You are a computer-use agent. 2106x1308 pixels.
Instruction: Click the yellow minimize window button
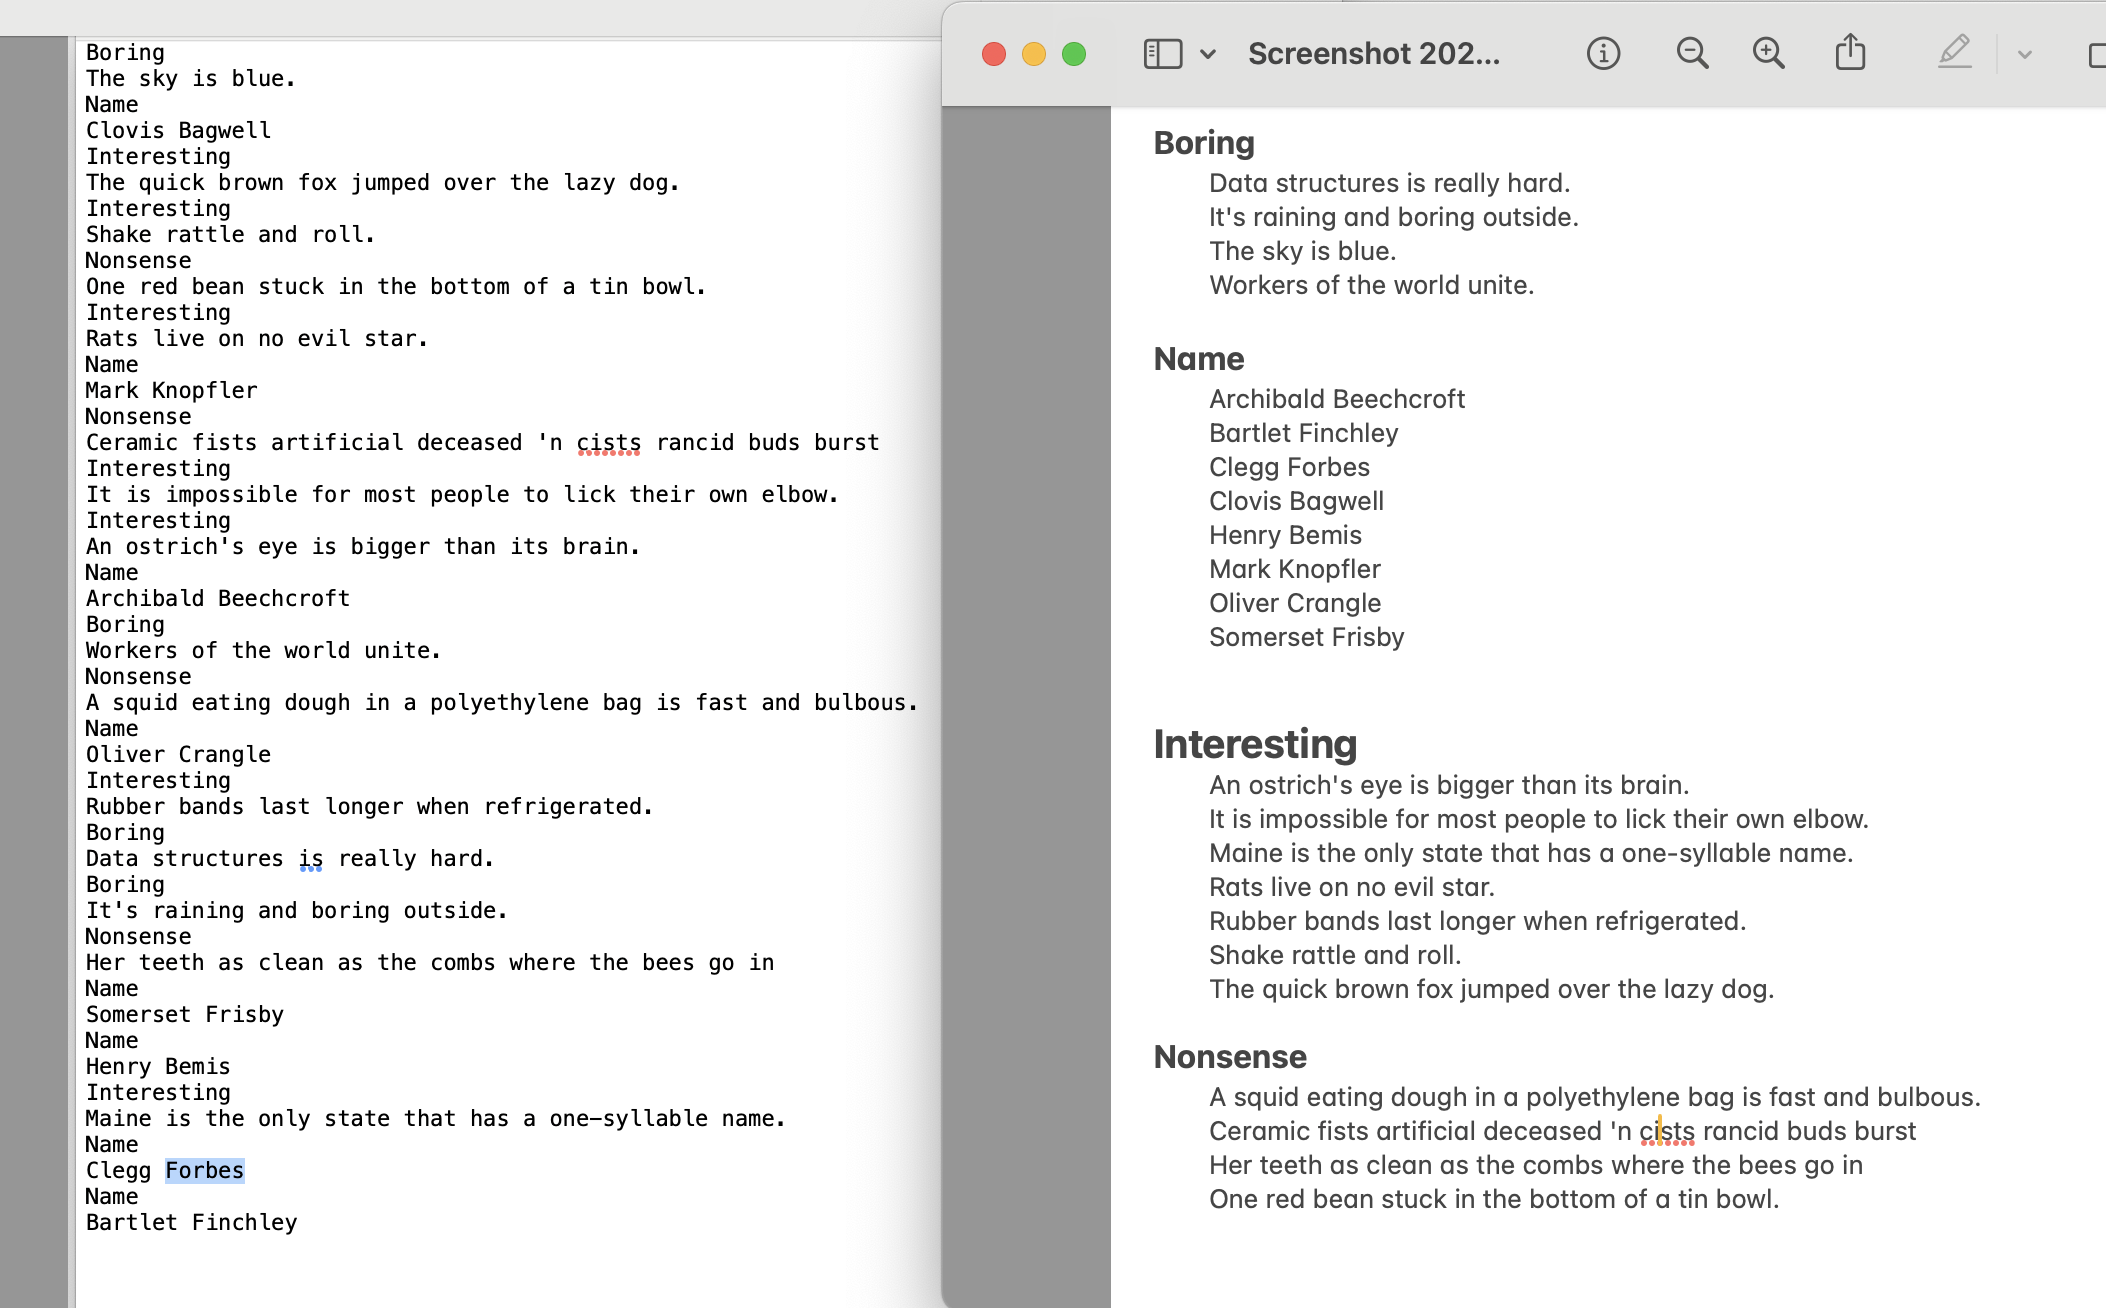[1034, 54]
